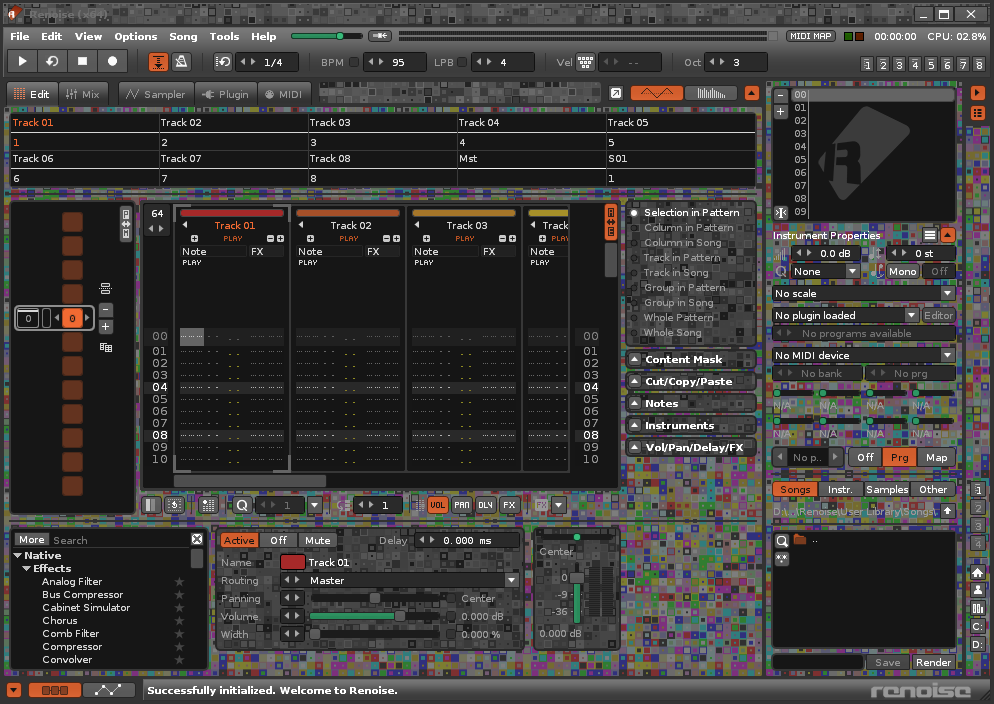Switch to the Samples browser tab

(x=887, y=489)
